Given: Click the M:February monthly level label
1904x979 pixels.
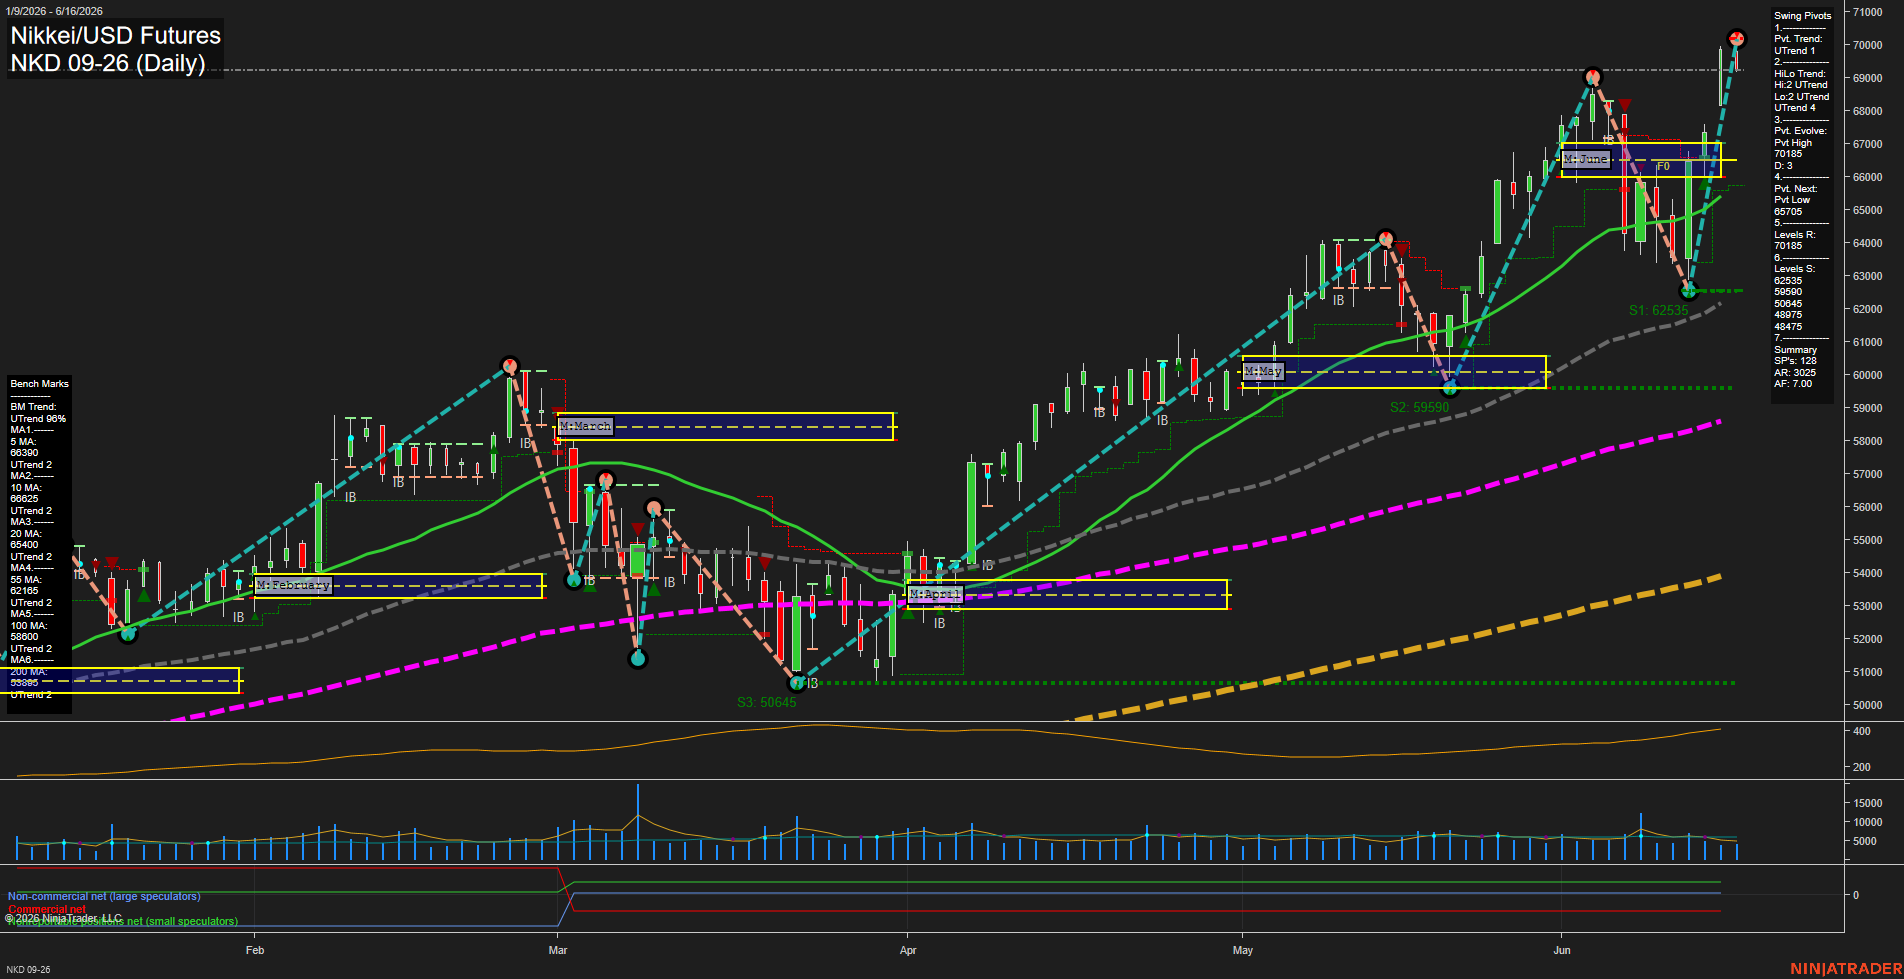Looking at the screenshot, I should [x=292, y=585].
